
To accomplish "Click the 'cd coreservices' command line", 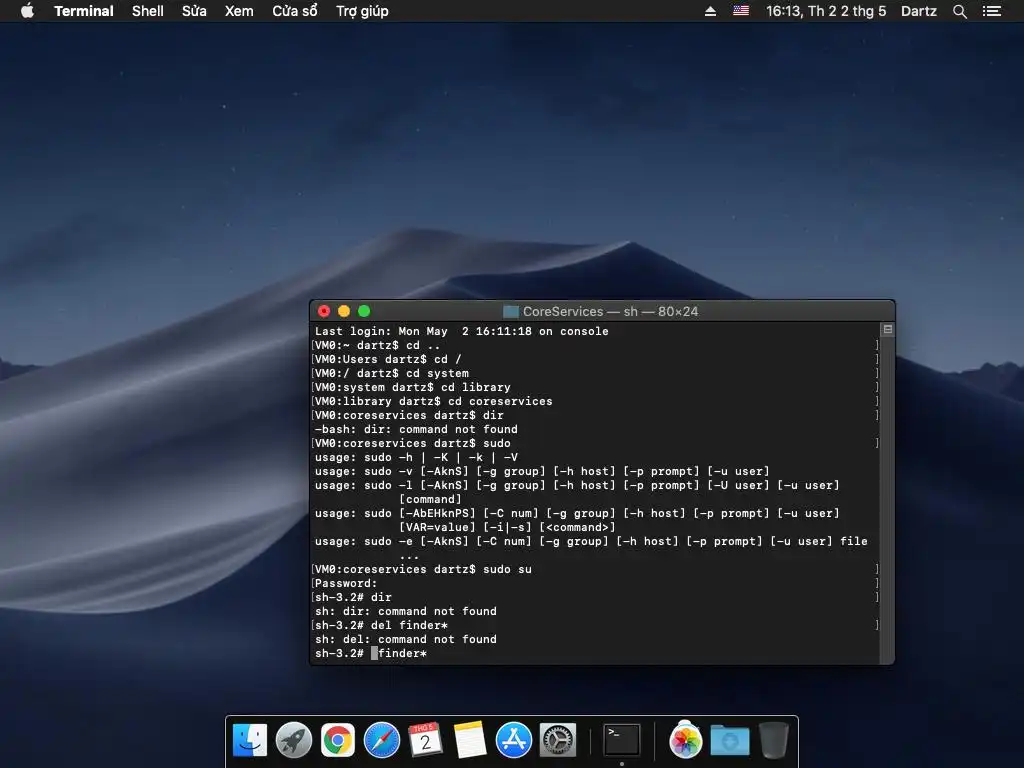I will tap(434, 401).
